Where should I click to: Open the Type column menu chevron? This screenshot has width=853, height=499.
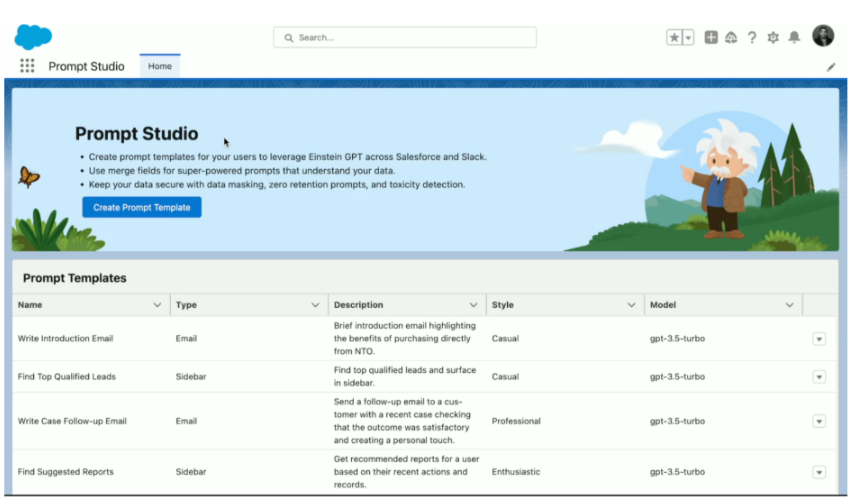point(315,305)
